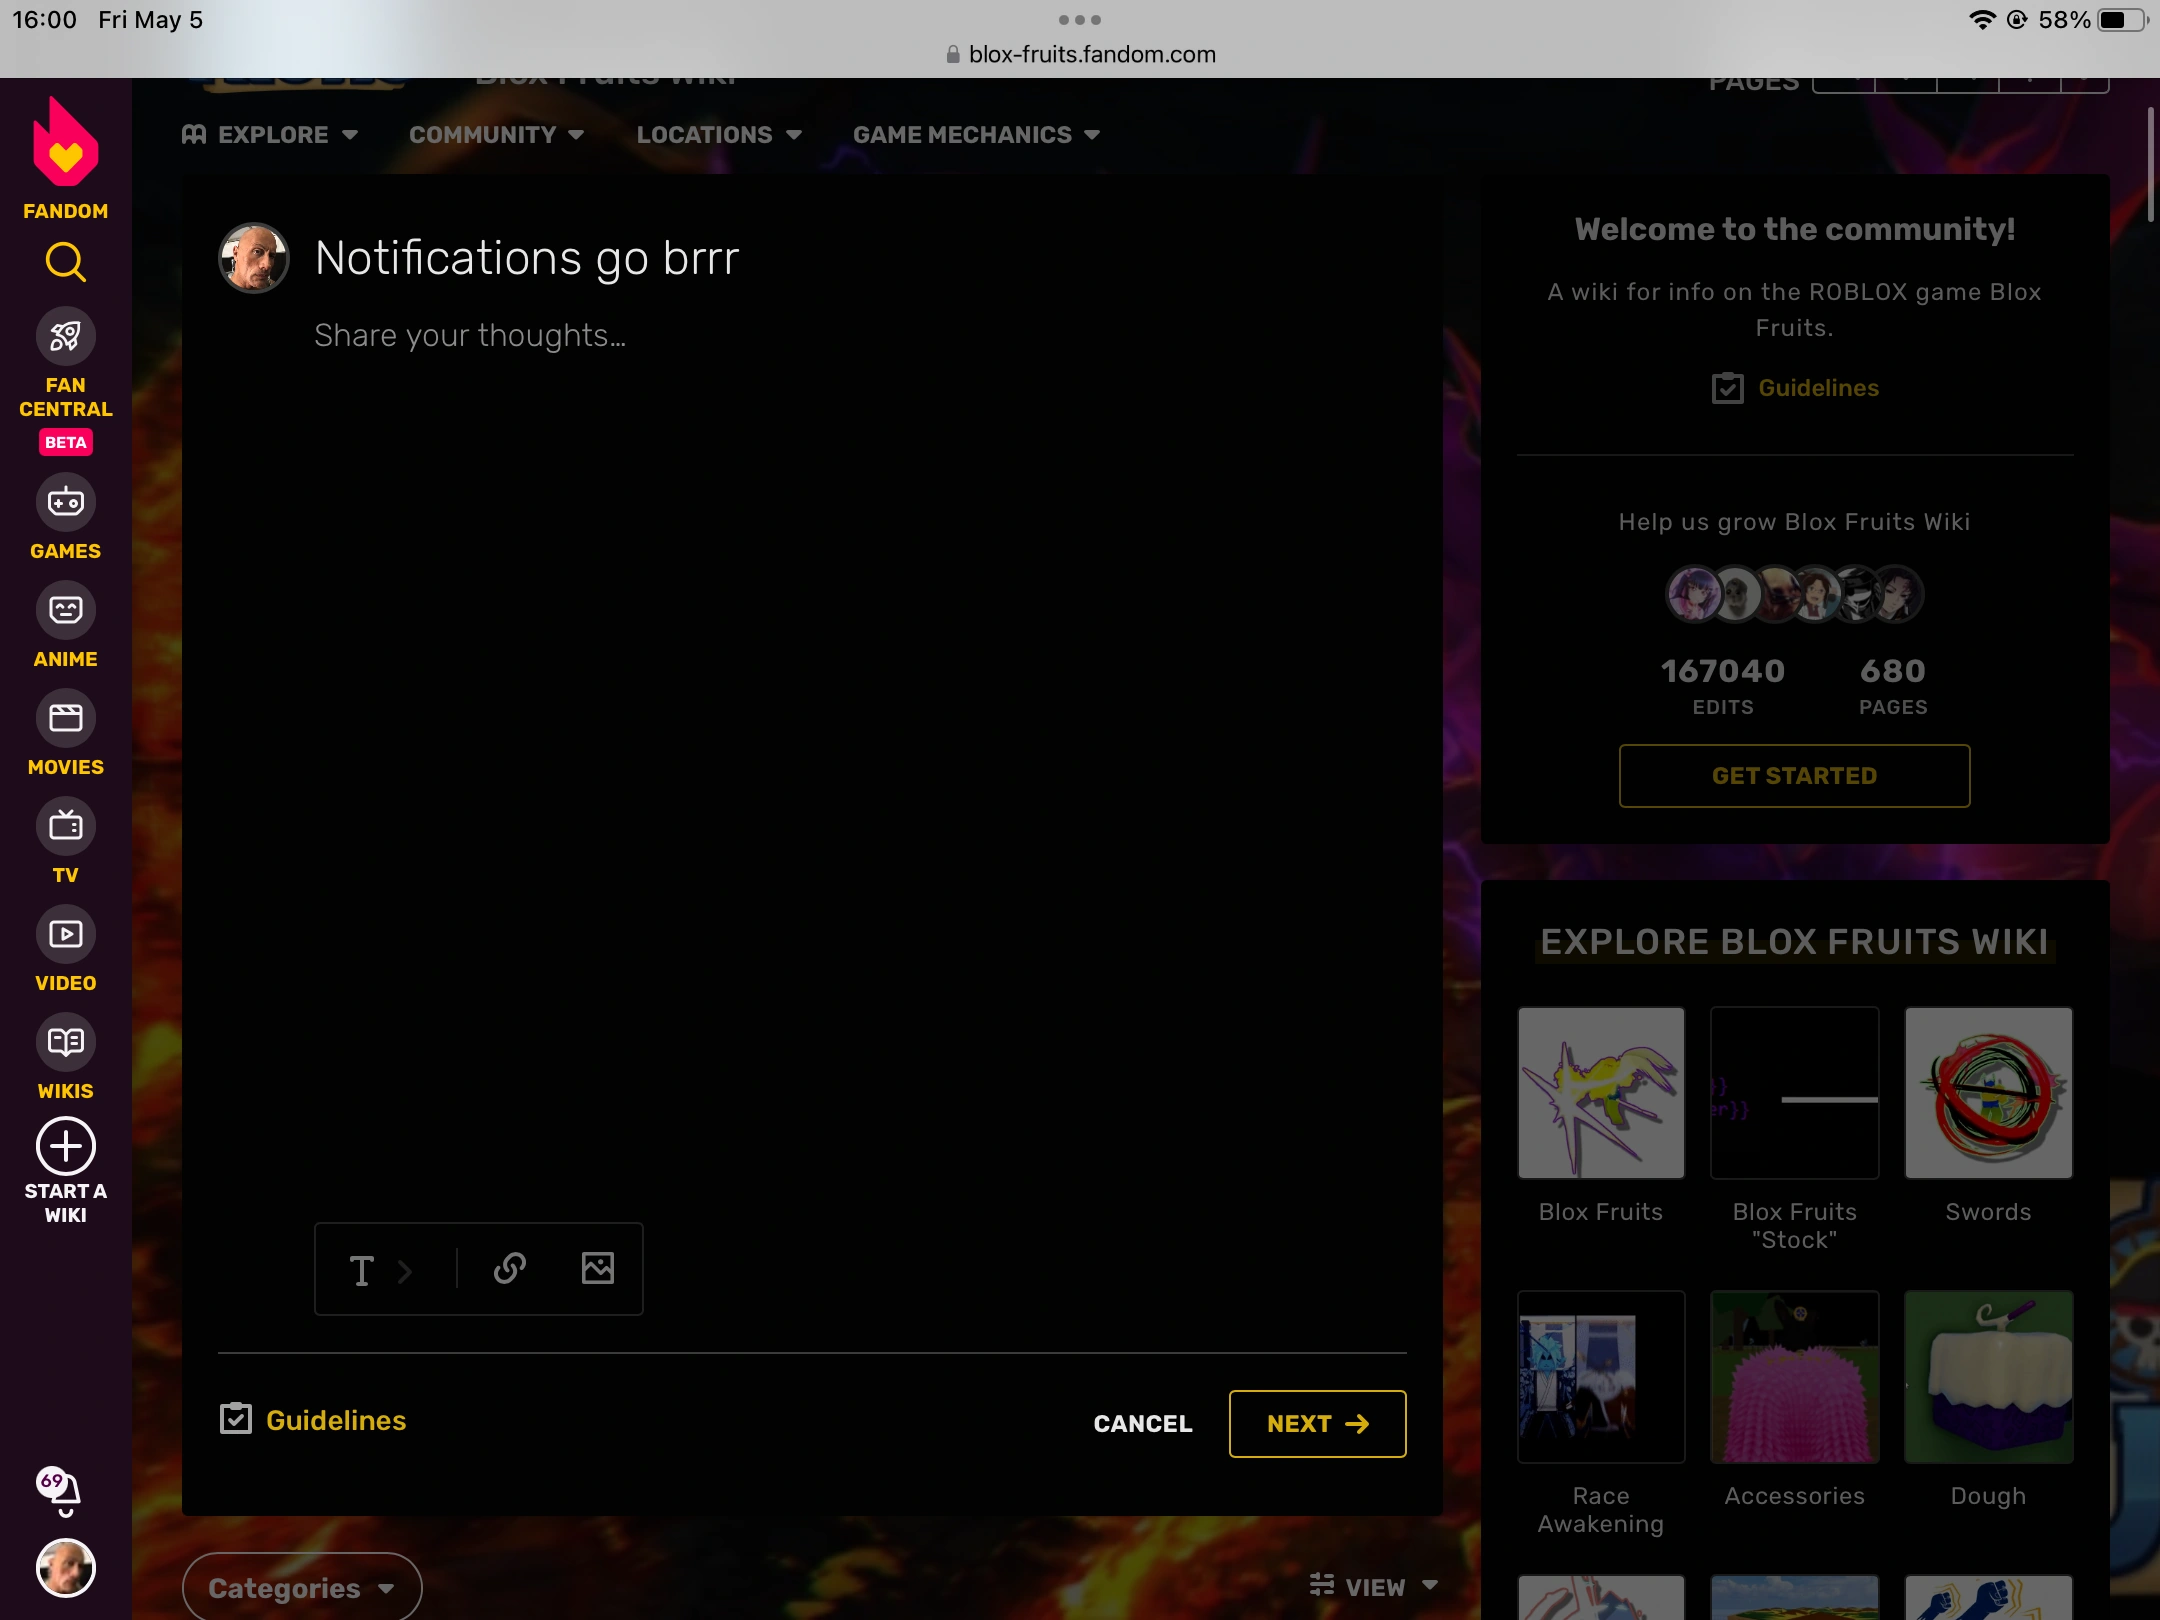This screenshot has width=2160, height=1620.
Task: Open the Video play icon
Action: [65, 934]
